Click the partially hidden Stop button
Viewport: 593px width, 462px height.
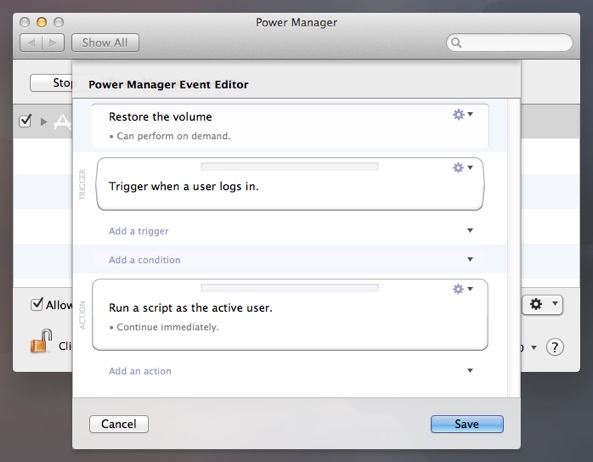51,83
